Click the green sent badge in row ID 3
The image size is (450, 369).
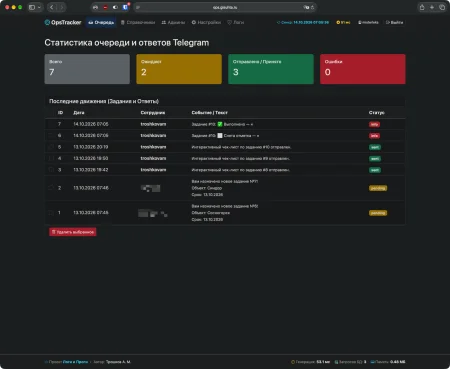375,170
